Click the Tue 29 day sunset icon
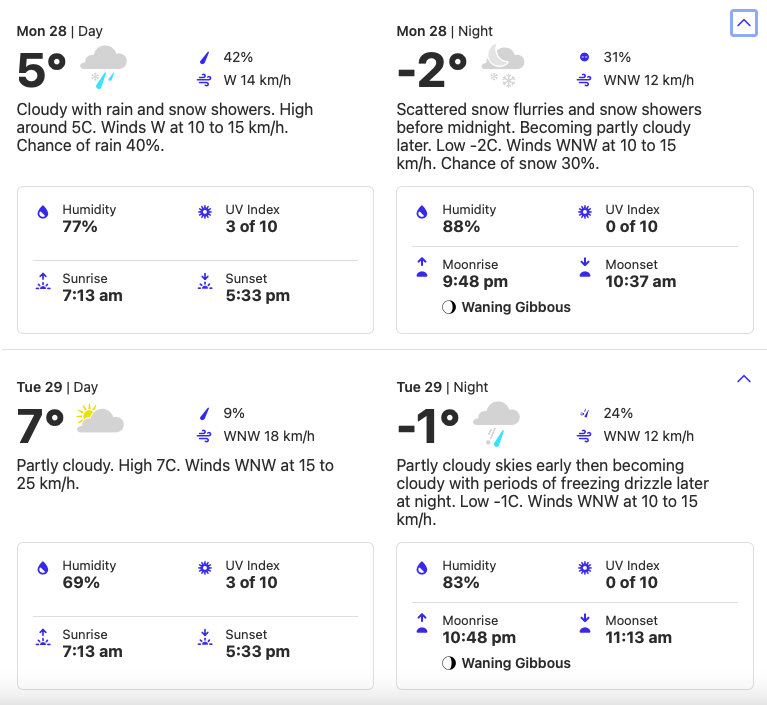Image resolution: width=767 pixels, height=705 pixels. [205, 637]
